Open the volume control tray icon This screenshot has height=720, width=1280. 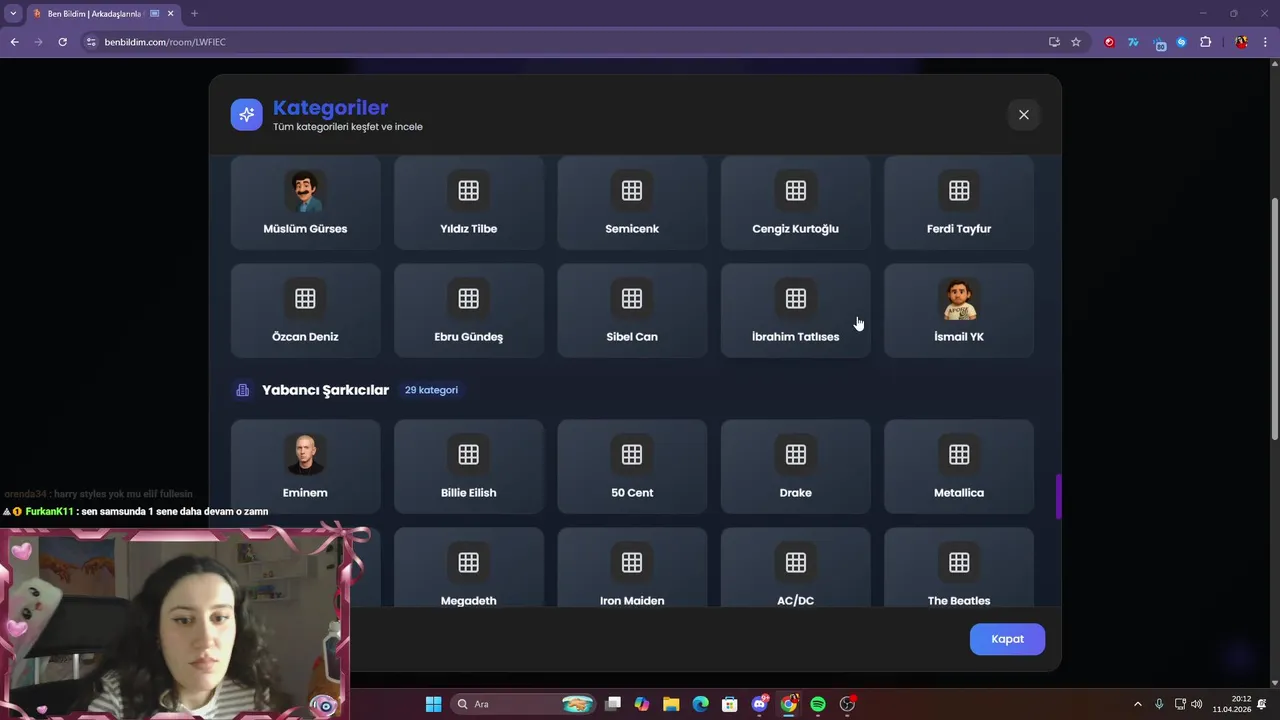[x=1197, y=704]
